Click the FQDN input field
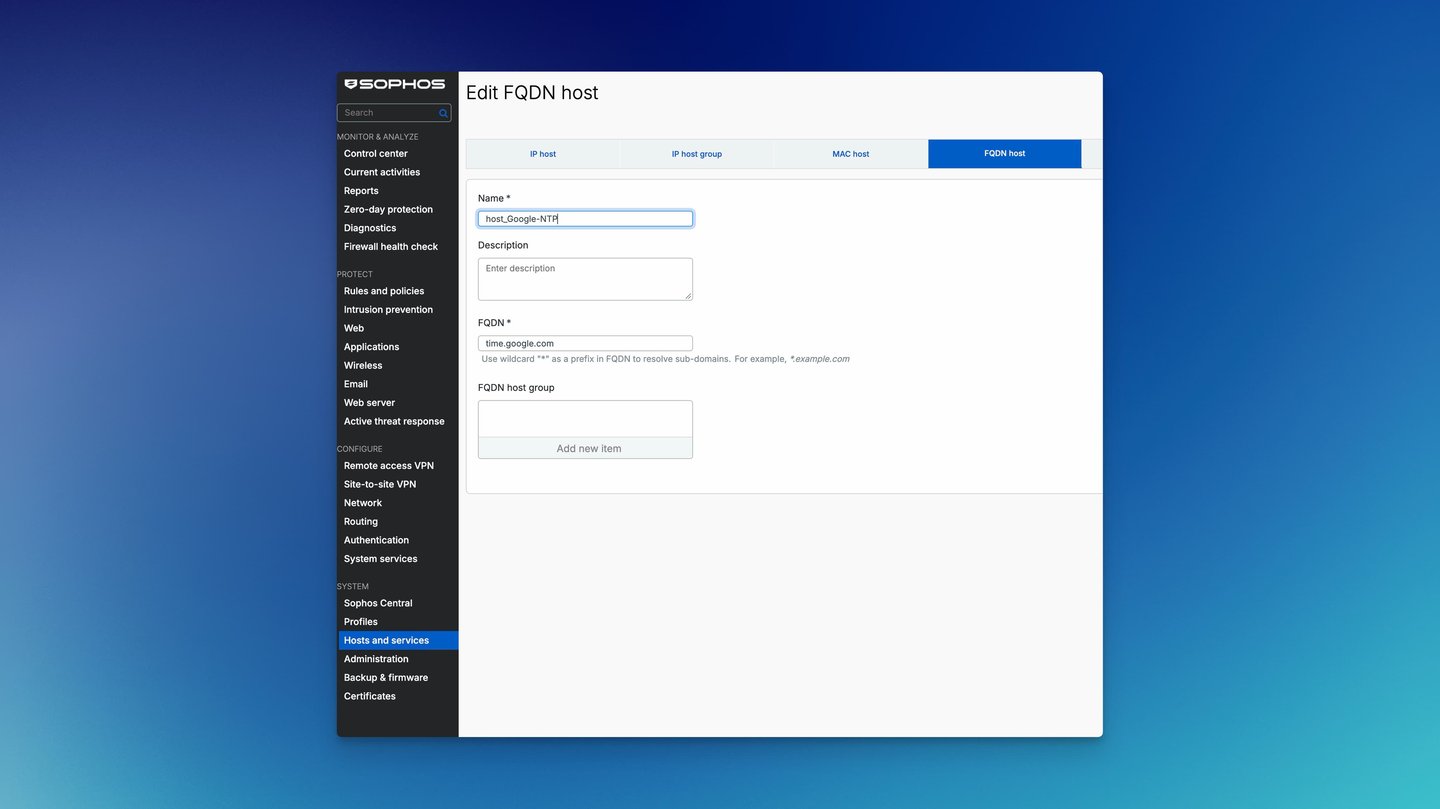This screenshot has width=1440, height=809. [585, 343]
